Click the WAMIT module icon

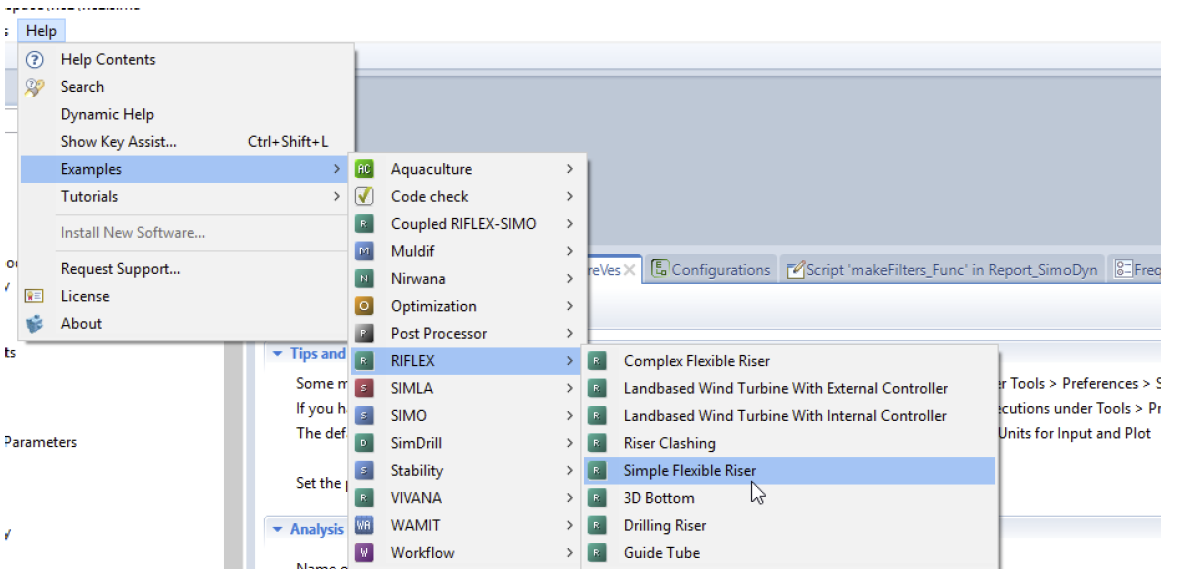pyautogui.click(x=365, y=525)
